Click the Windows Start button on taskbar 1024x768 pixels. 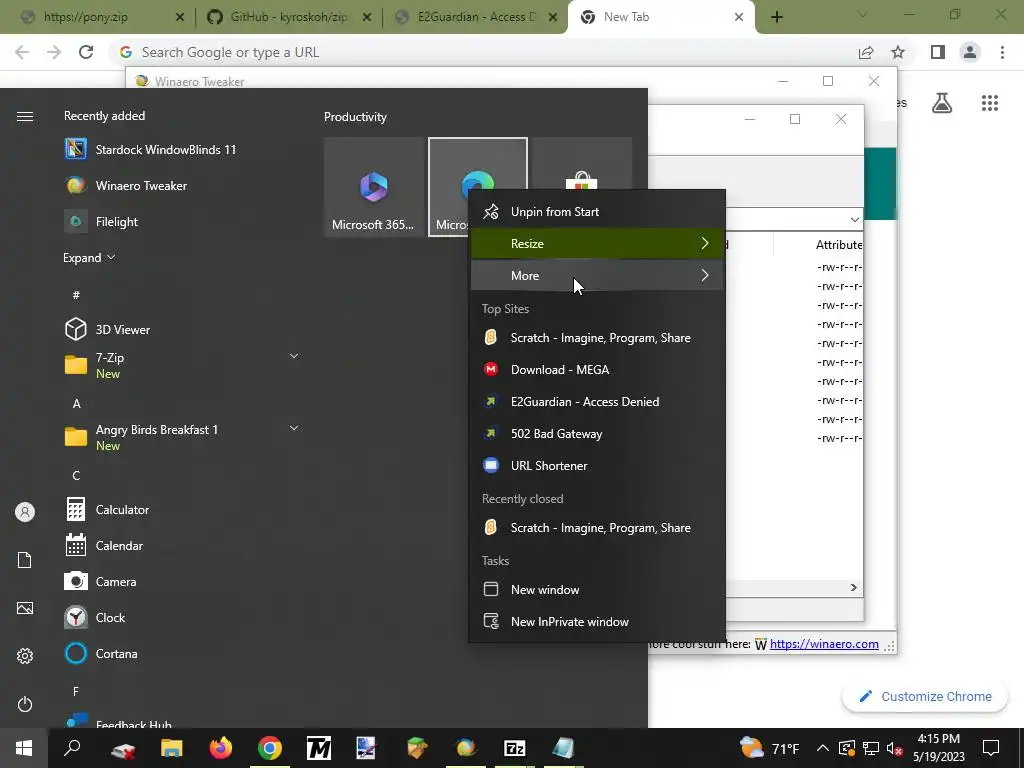click(24, 748)
